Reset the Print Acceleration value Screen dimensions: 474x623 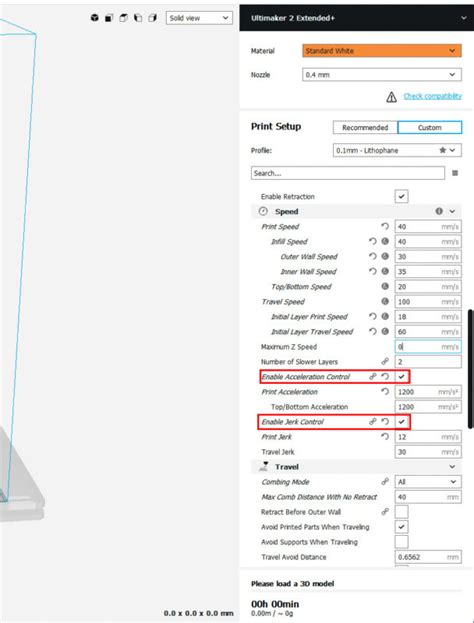tap(385, 391)
